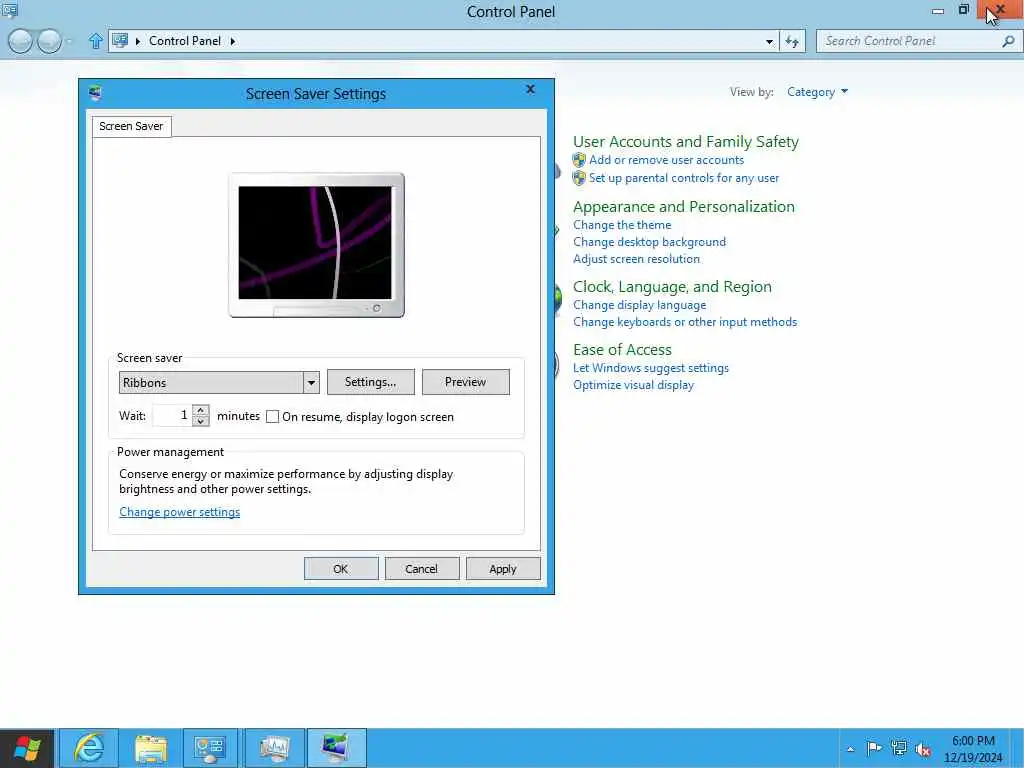1024x768 pixels.
Task: Expand the arrow before Control Panel breadcrumb
Action: (x=138, y=41)
